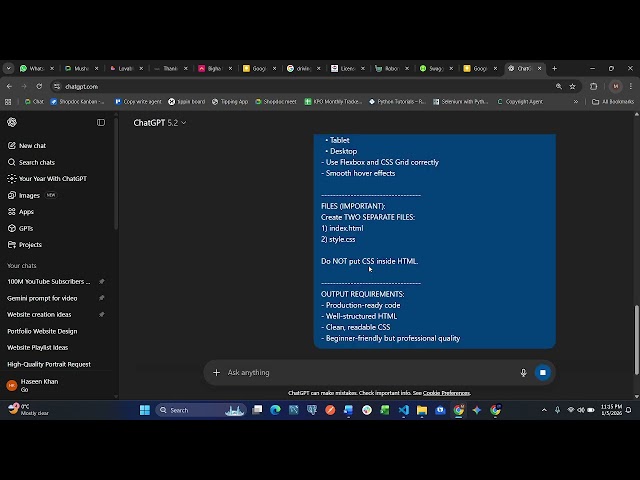The image size is (640, 480).
Task: Open the High-Quality Portrait Request chat
Action: click(x=49, y=364)
